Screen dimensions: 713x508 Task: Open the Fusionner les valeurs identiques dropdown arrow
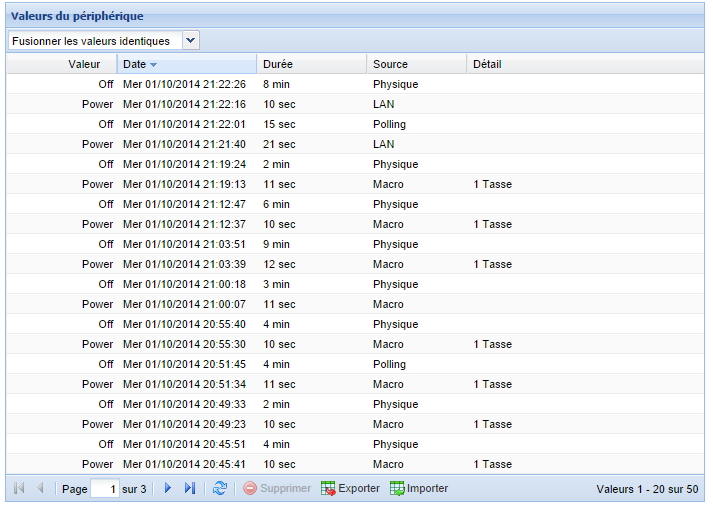(191, 41)
